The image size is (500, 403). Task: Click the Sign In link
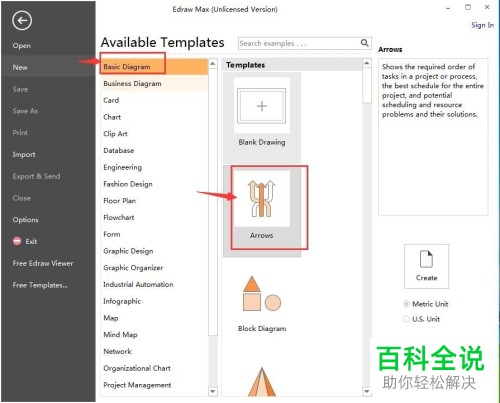point(482,25)
